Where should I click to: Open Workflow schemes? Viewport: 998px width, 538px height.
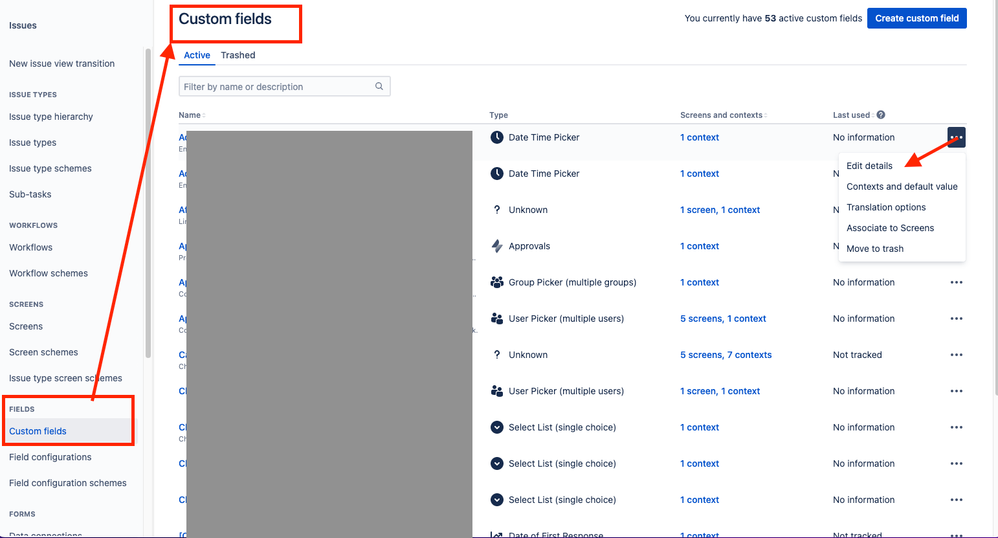click(48, 274)
